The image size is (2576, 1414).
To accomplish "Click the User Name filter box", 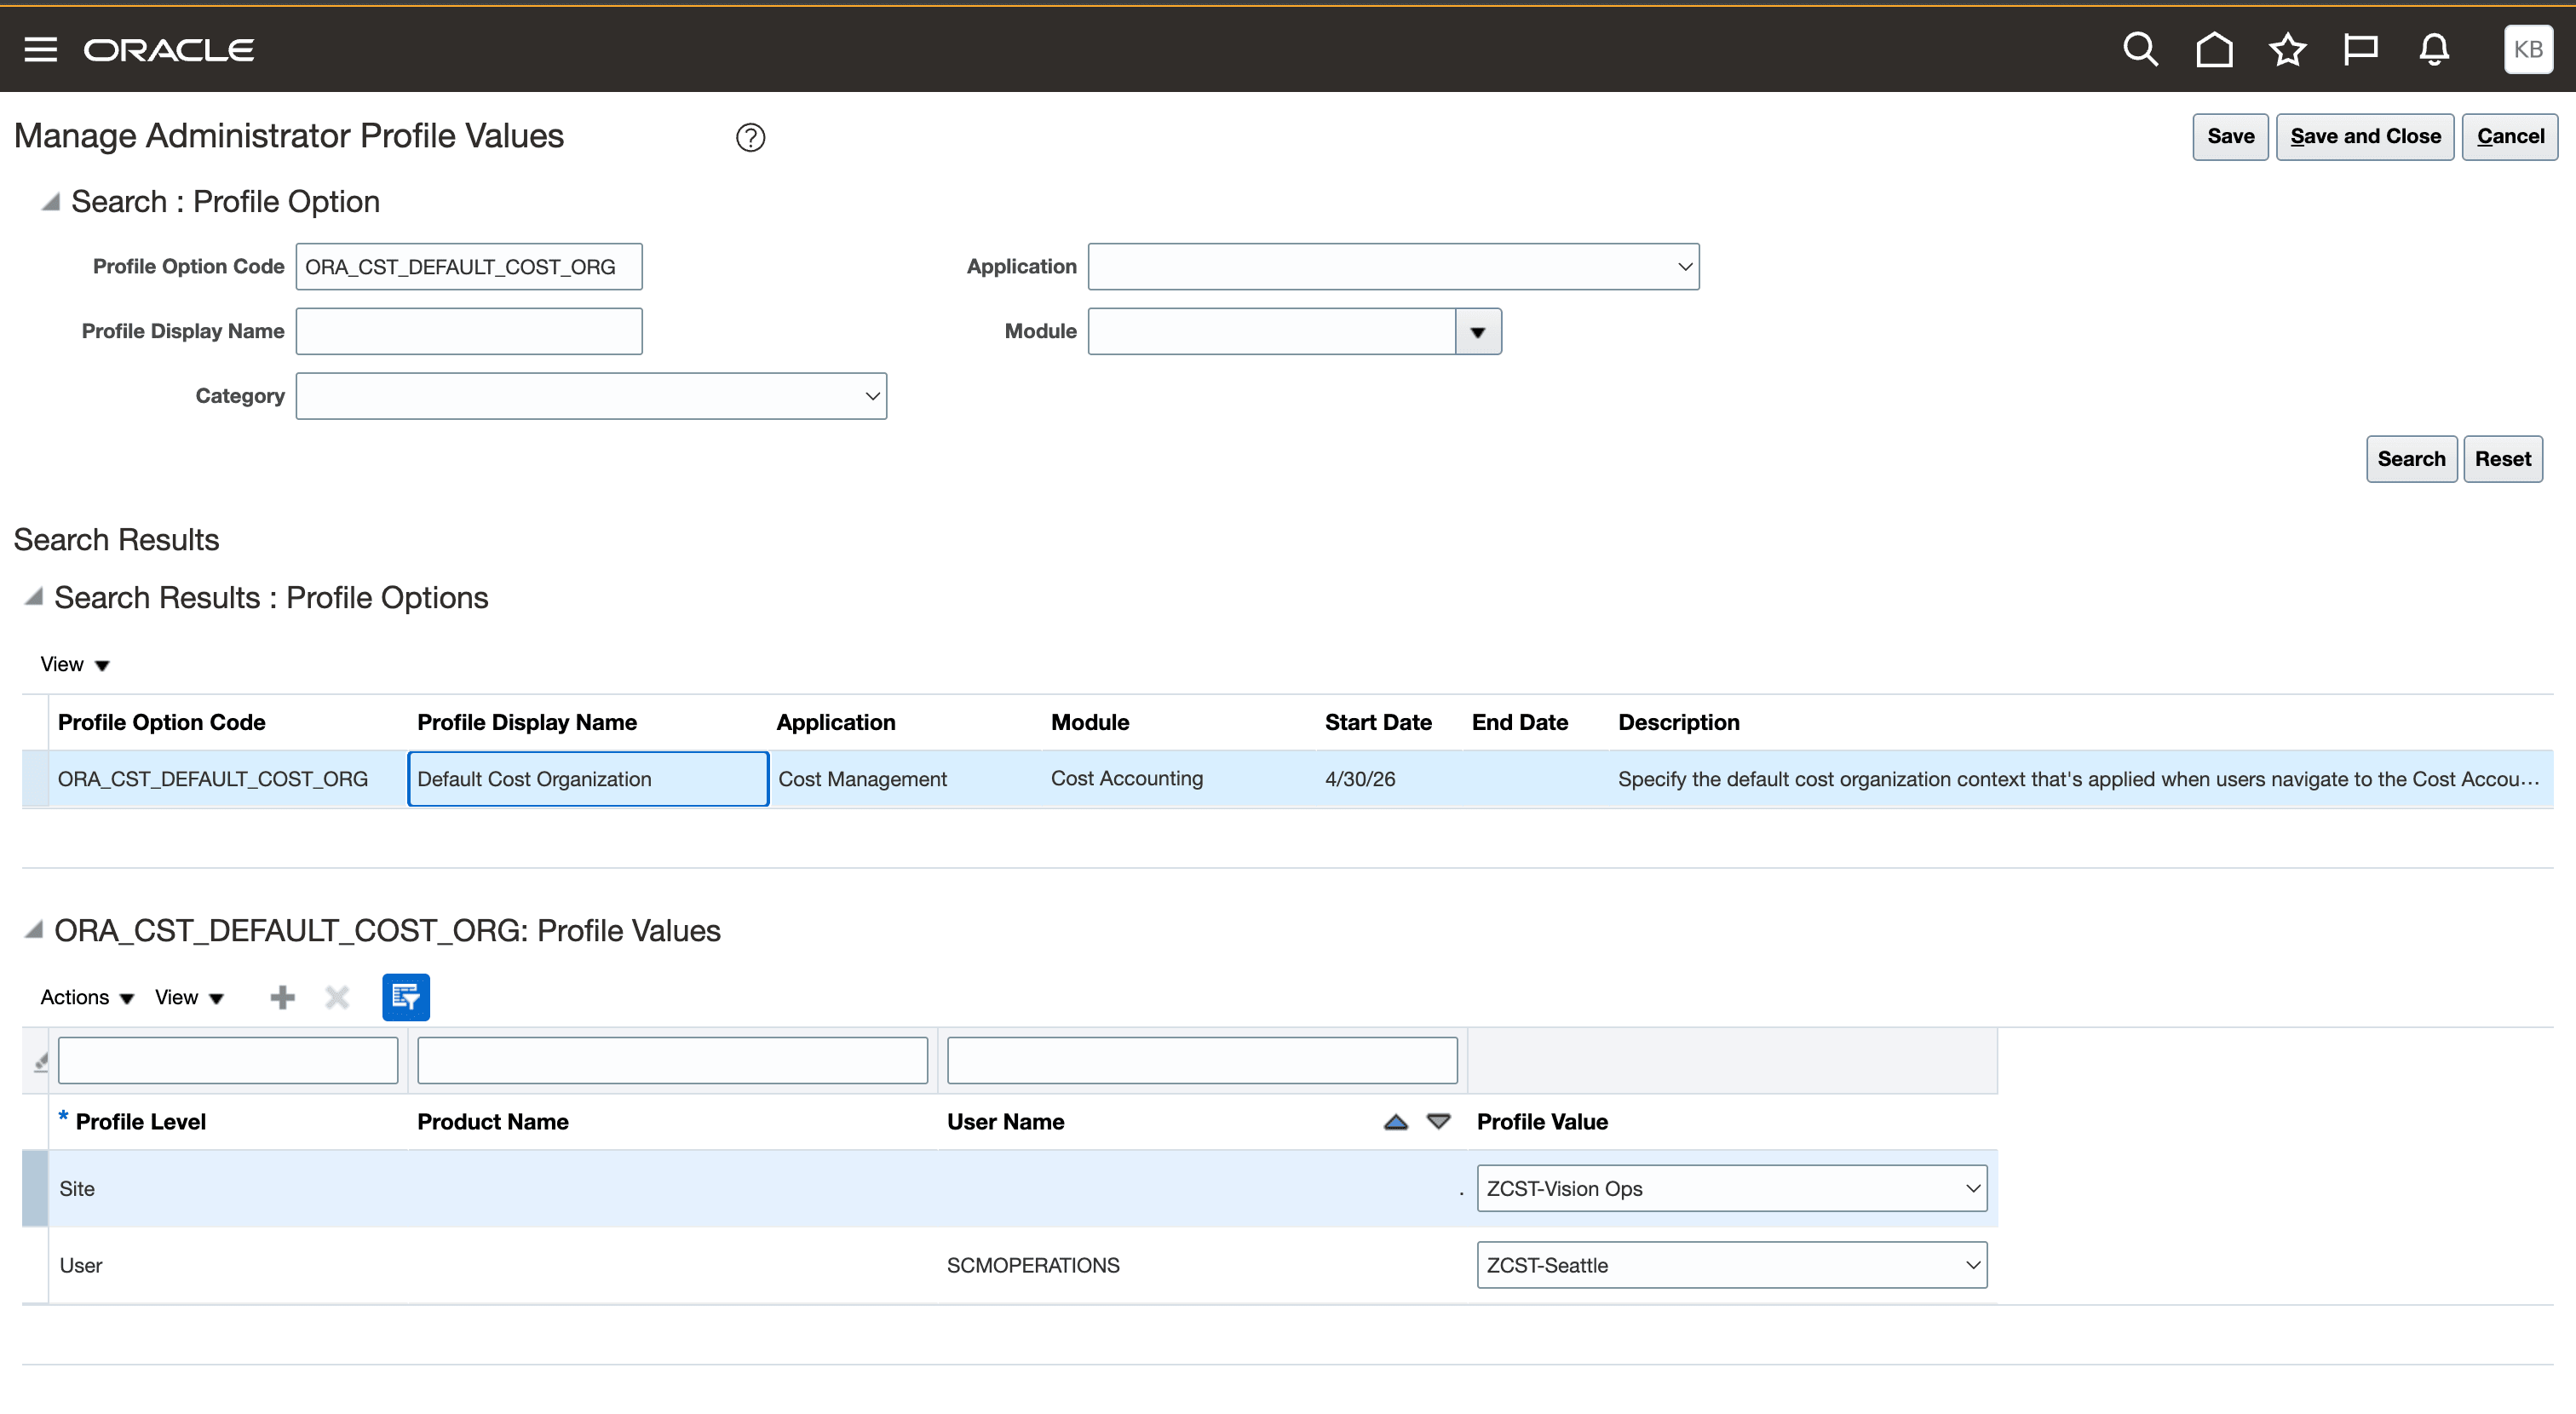I will tap(1202, 1060).
